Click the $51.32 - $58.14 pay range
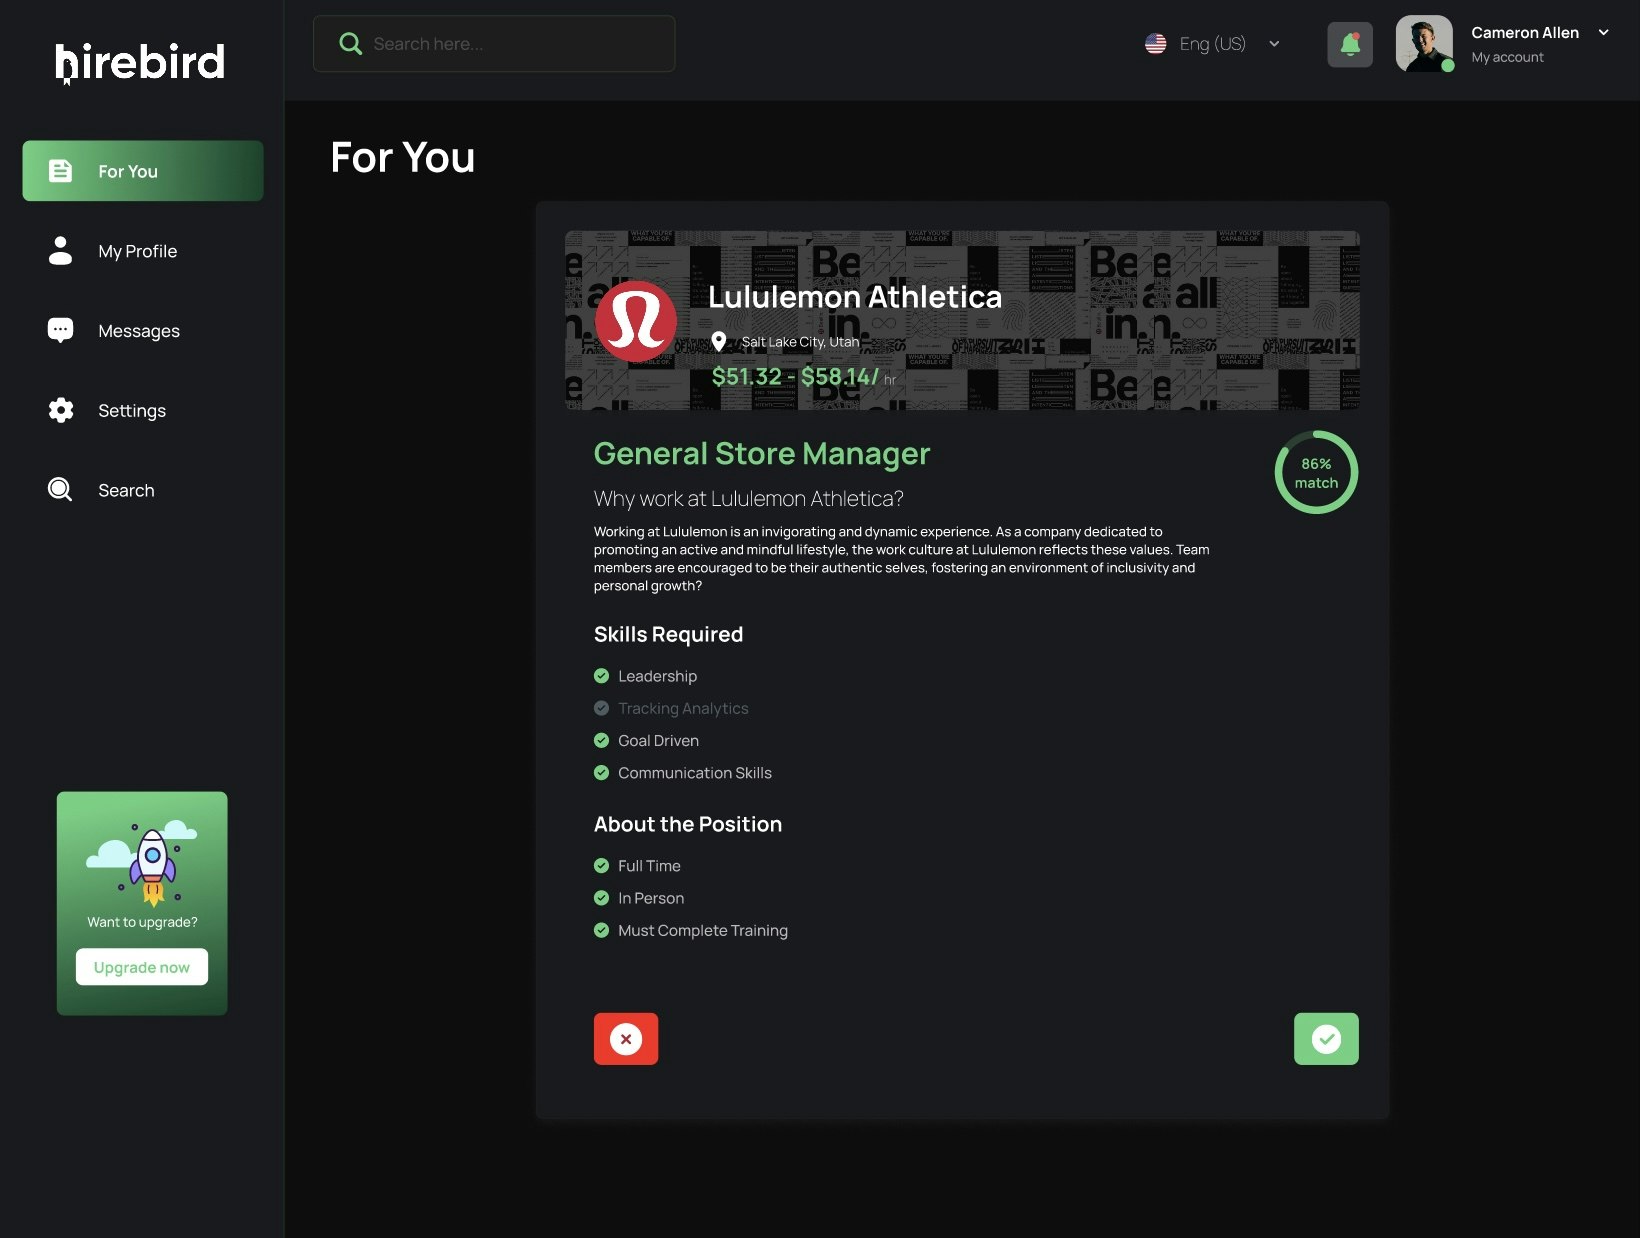 click(x=795, y=377)
